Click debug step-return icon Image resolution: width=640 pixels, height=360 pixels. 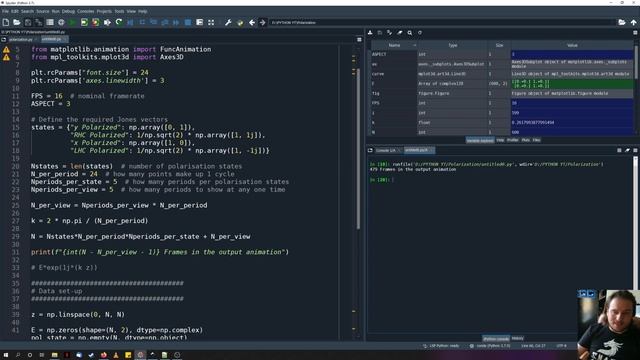[x=165, y=22]
